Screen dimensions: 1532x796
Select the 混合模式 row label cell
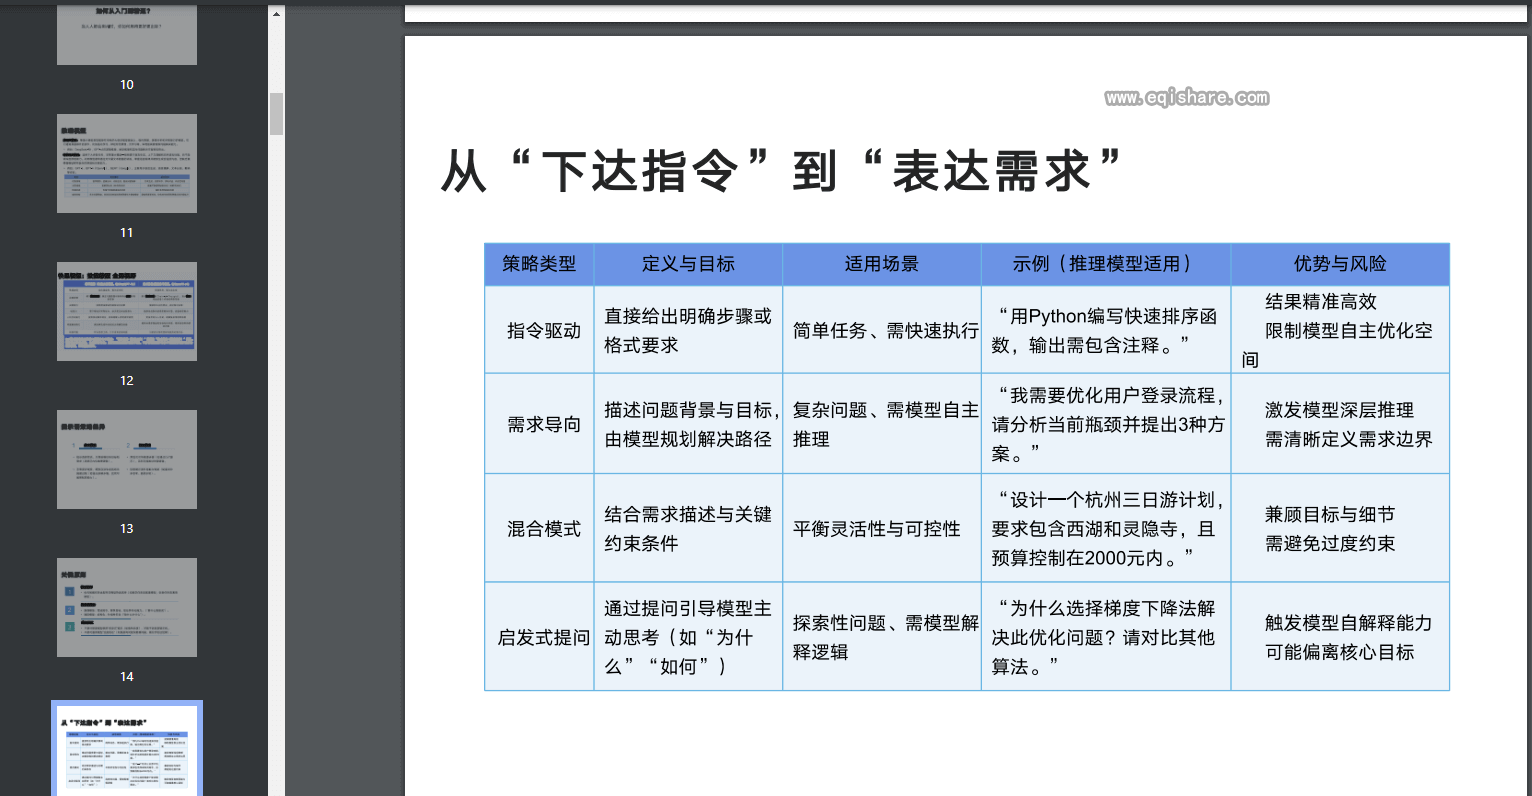[x=543, y=528]
